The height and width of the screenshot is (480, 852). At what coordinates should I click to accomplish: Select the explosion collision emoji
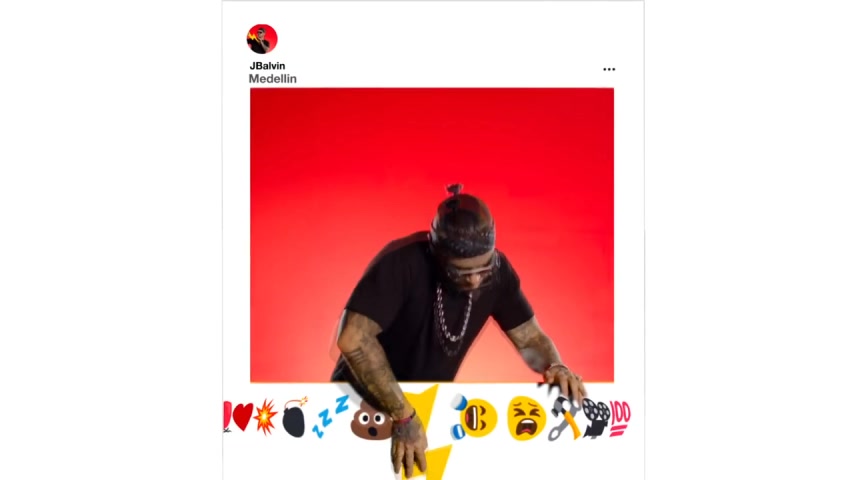(265, 417)
